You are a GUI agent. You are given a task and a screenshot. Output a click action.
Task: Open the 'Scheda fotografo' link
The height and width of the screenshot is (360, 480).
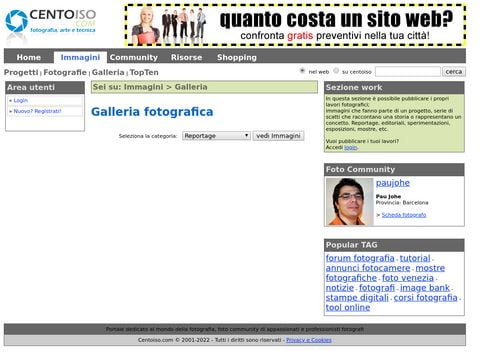[404, 215]
